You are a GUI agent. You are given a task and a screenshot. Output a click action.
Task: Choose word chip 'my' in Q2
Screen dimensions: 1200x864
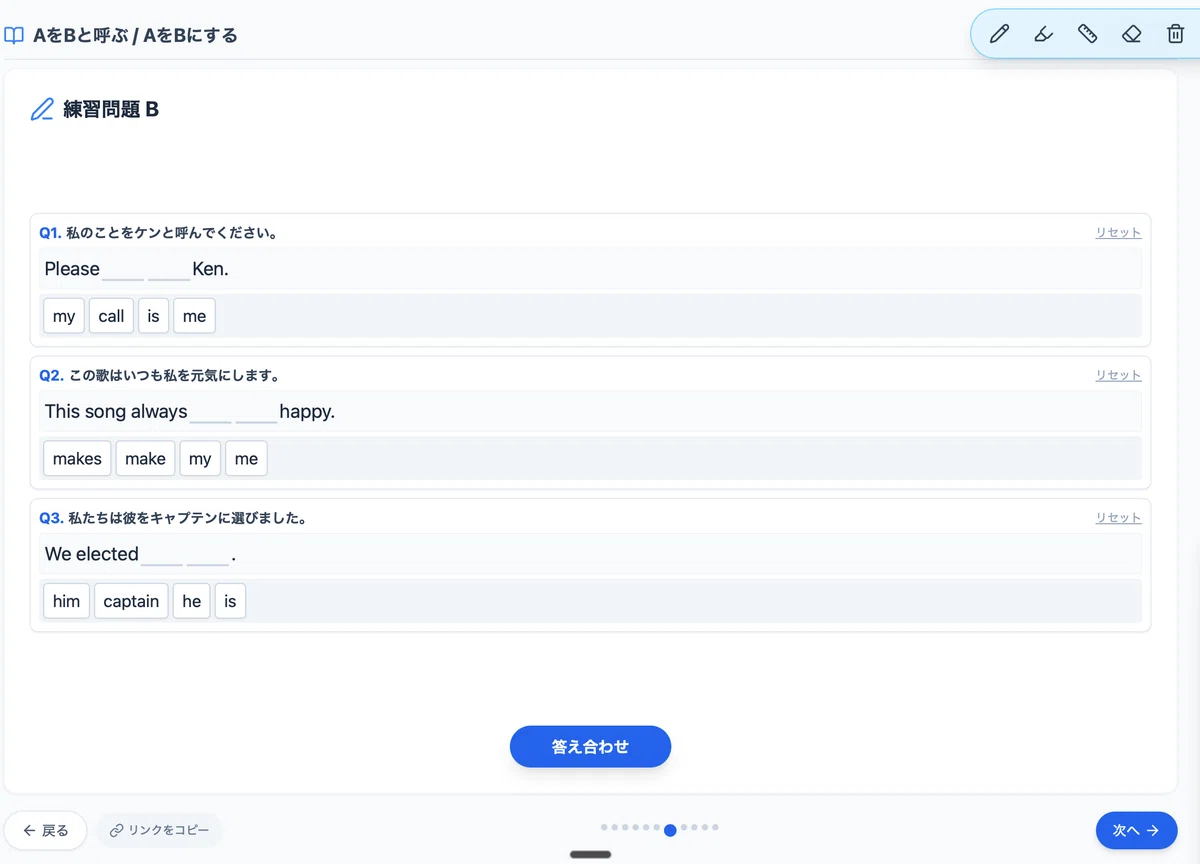click(200, 459)
